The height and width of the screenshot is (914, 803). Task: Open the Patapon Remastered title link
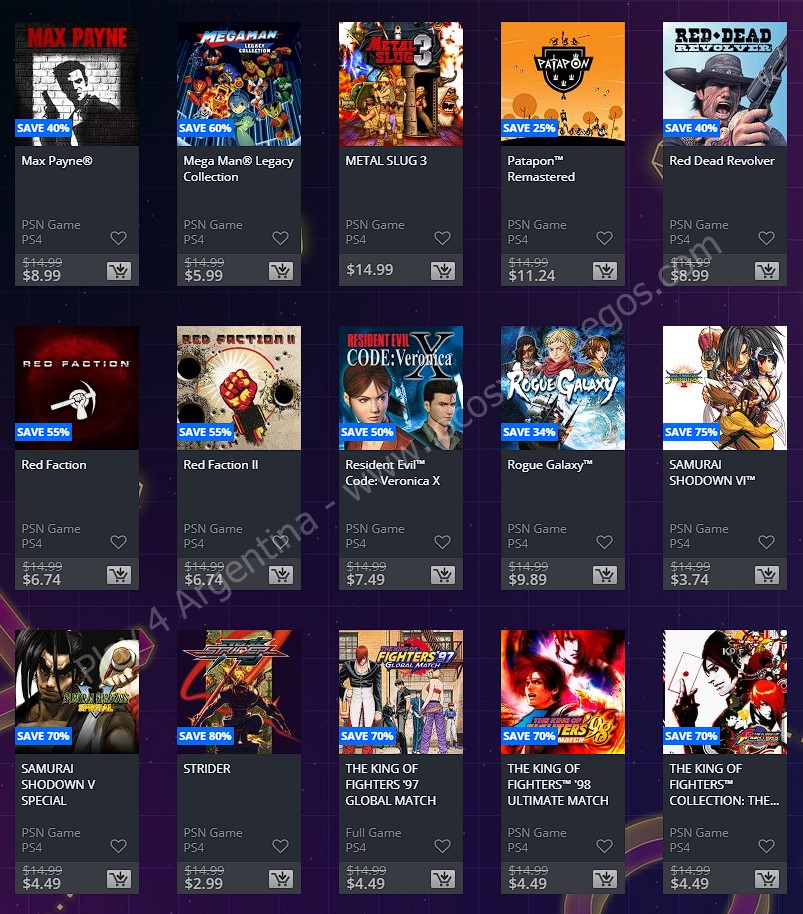point(541,168)
